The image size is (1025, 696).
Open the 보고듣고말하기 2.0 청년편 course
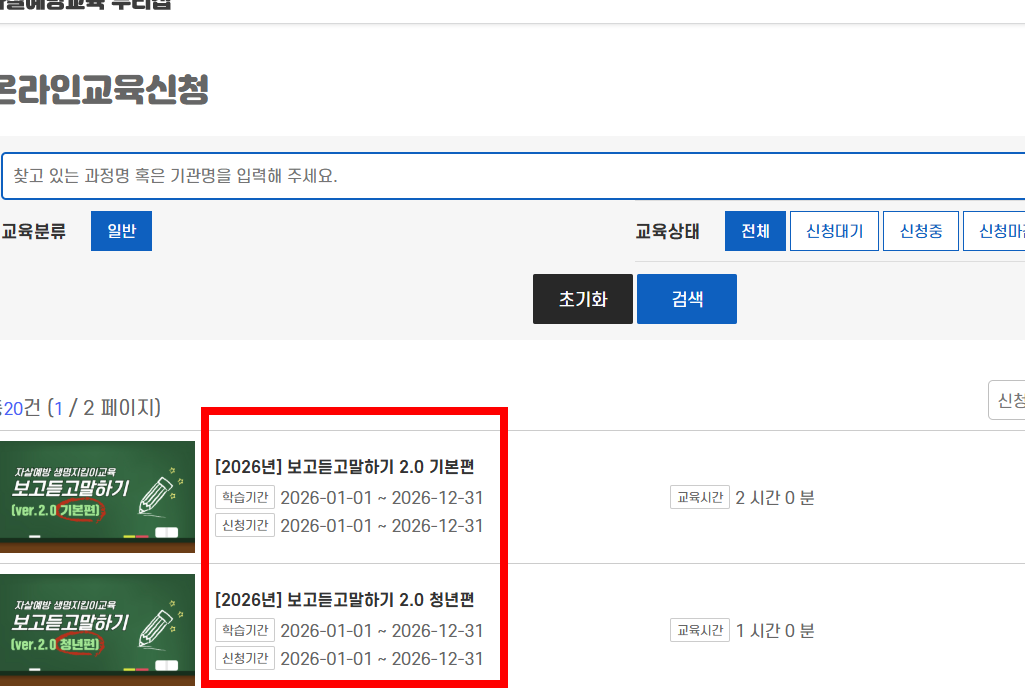coord(346,600)
